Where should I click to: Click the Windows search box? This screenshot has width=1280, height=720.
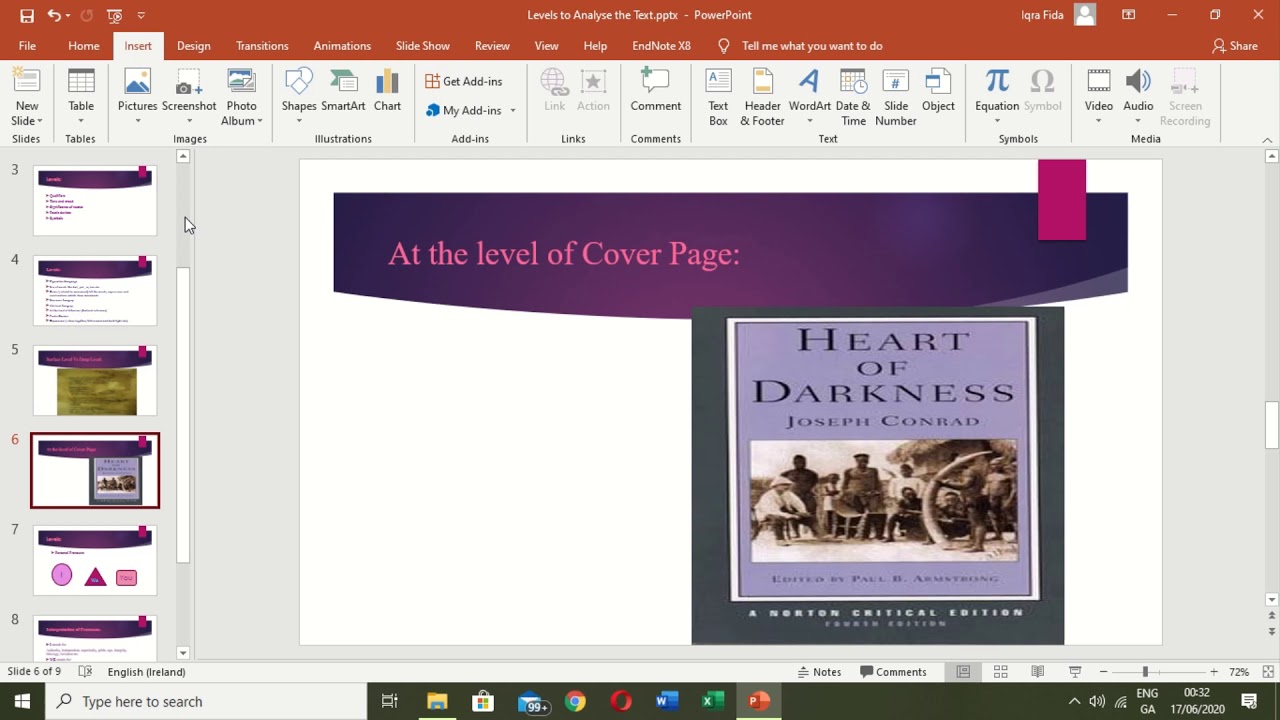click(x=206, y=701)
